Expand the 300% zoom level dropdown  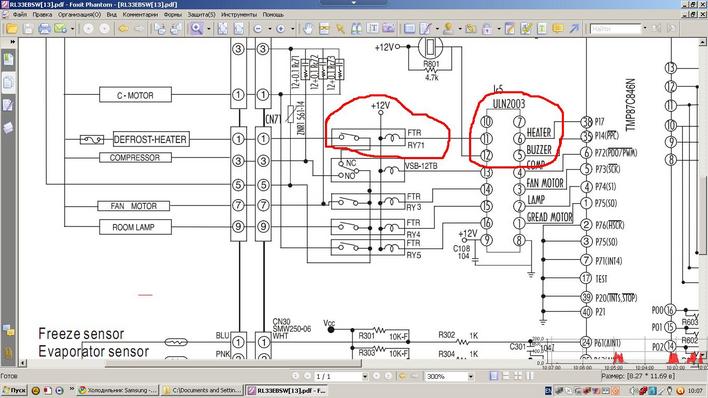point(470,376)
